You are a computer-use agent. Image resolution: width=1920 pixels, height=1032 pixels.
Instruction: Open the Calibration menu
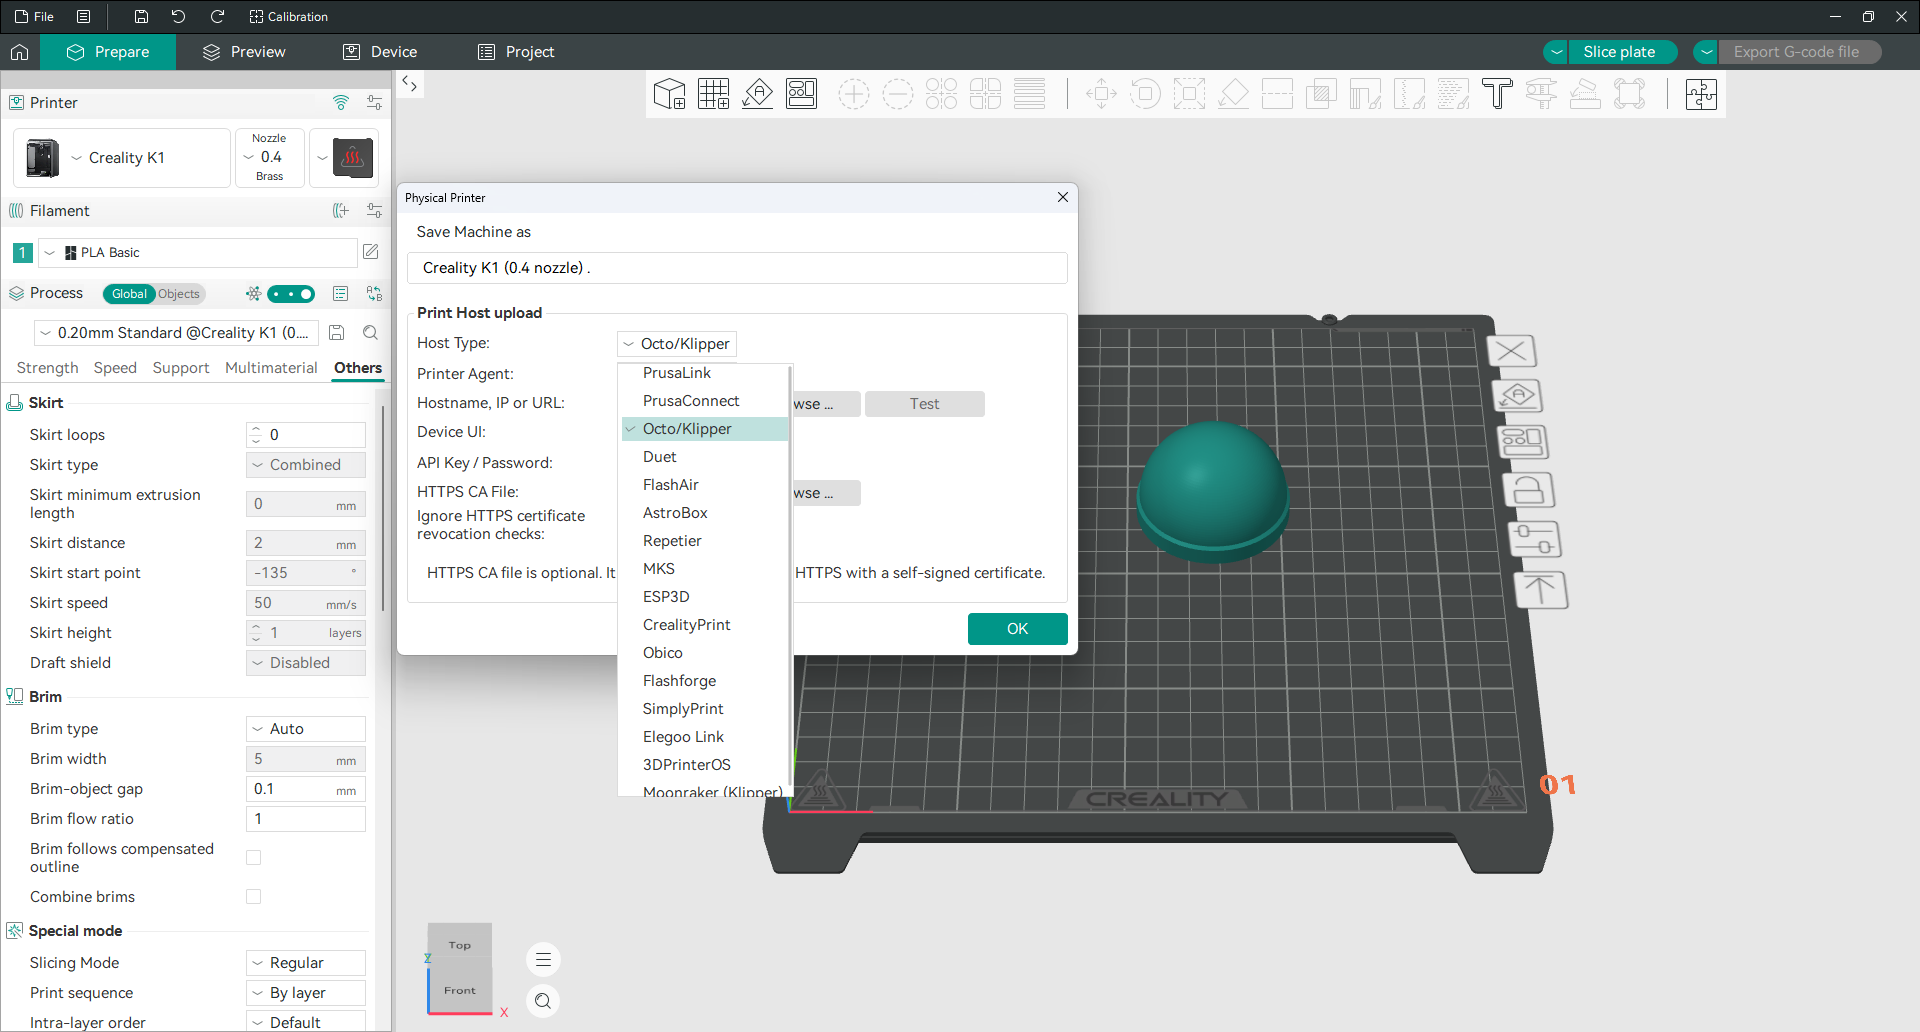[288, 16]
